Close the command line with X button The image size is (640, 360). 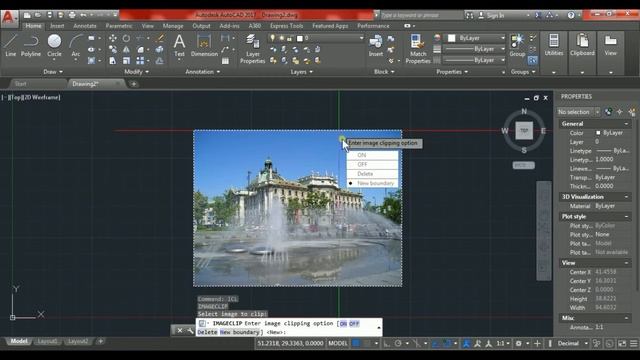(x=180, y=331)
